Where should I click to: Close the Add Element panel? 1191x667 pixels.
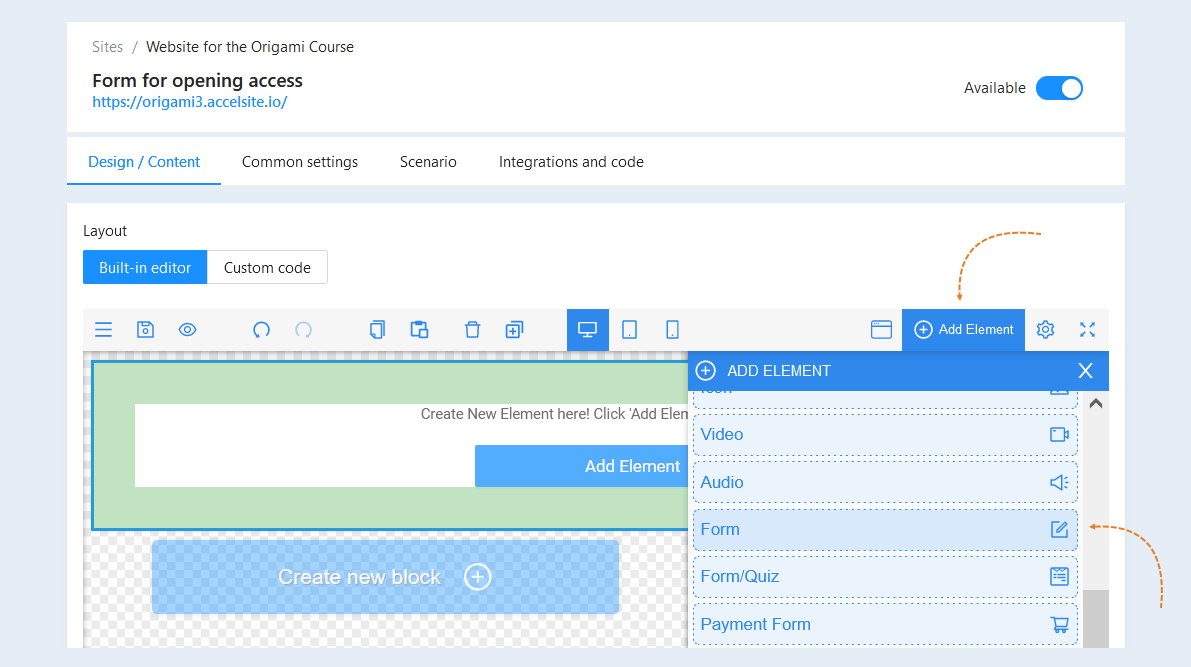(1085, 371)
